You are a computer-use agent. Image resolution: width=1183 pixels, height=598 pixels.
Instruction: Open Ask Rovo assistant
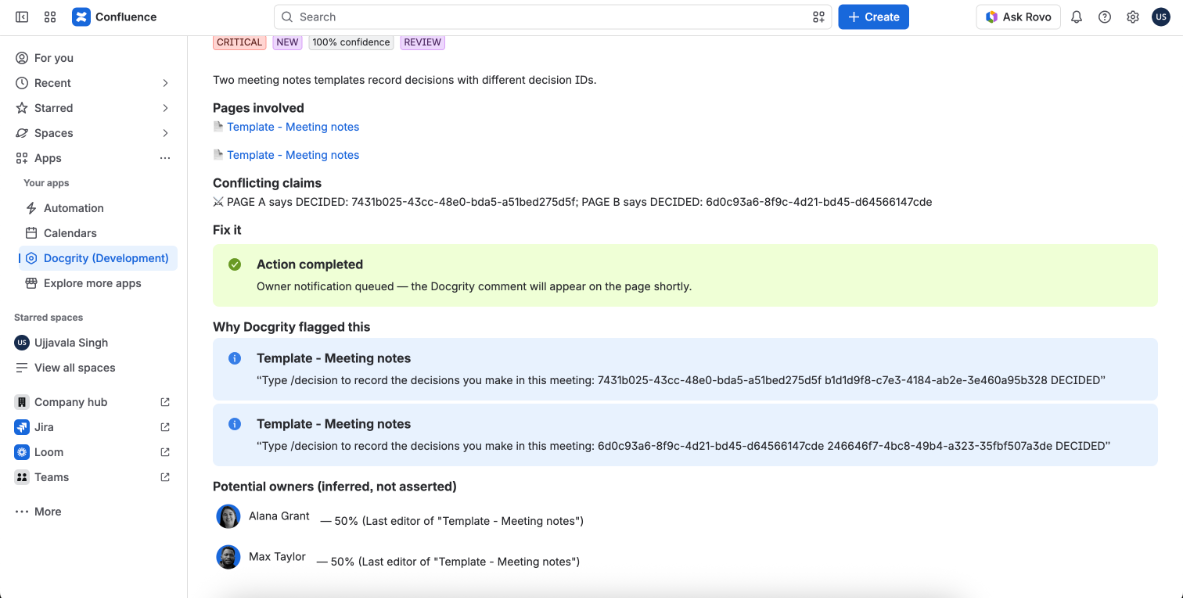click(1018, 17)
